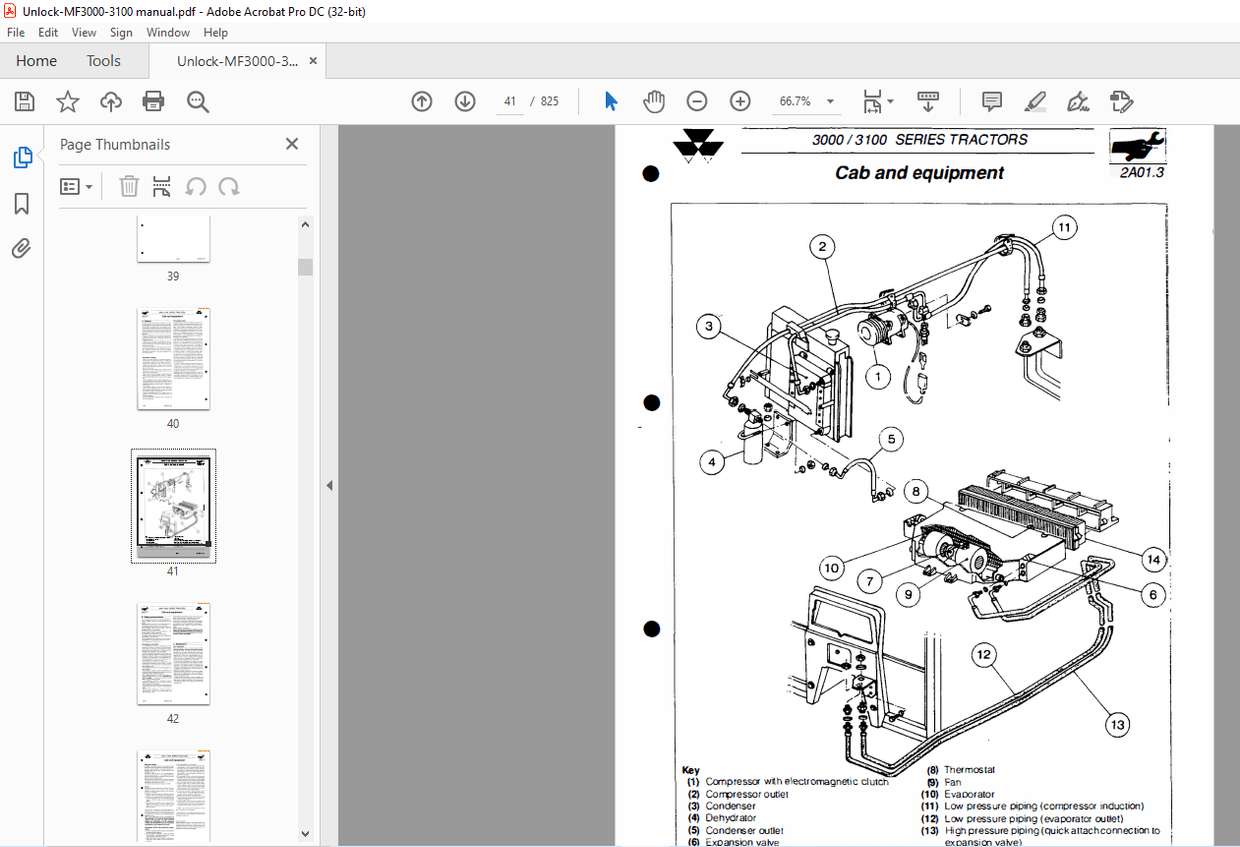Select the page 42 thumbnail
This screenshot has height=847, width=1240.
(x=173, y=653)
